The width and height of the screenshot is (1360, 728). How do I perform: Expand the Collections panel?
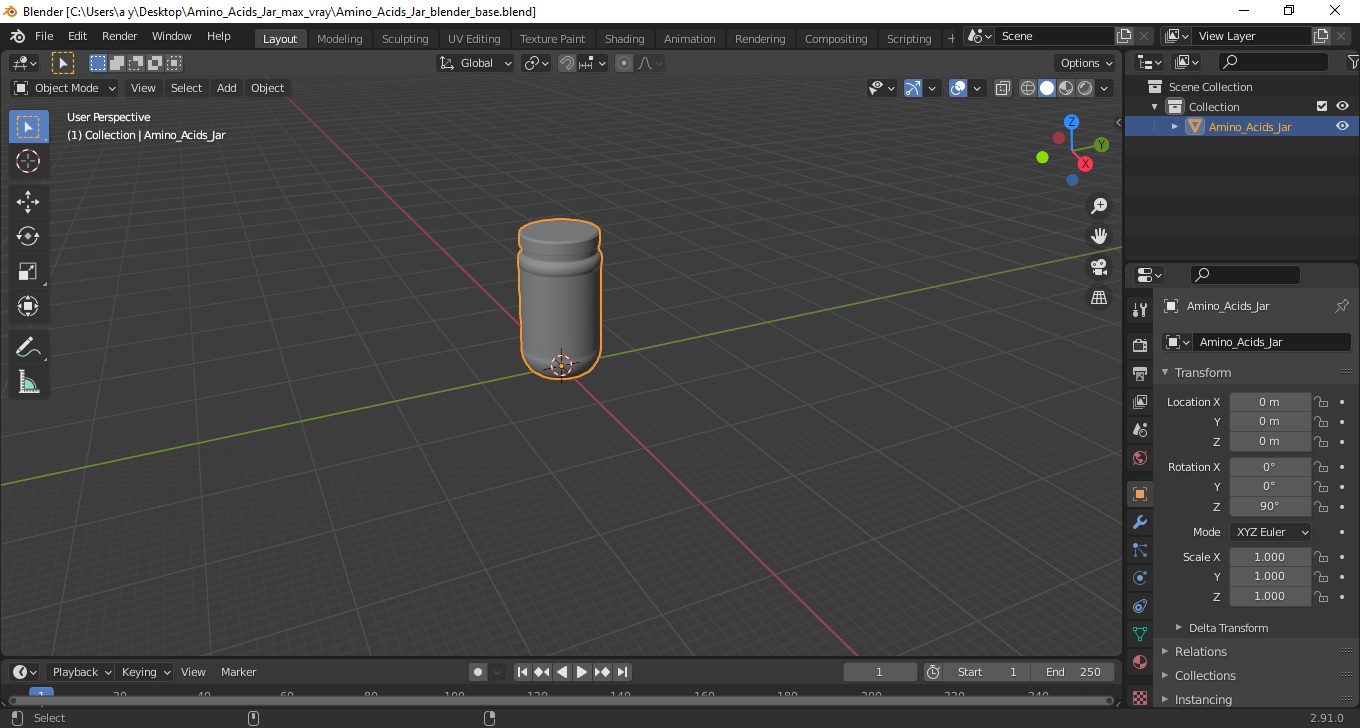pyautogui.click(x=1165, y=676)
